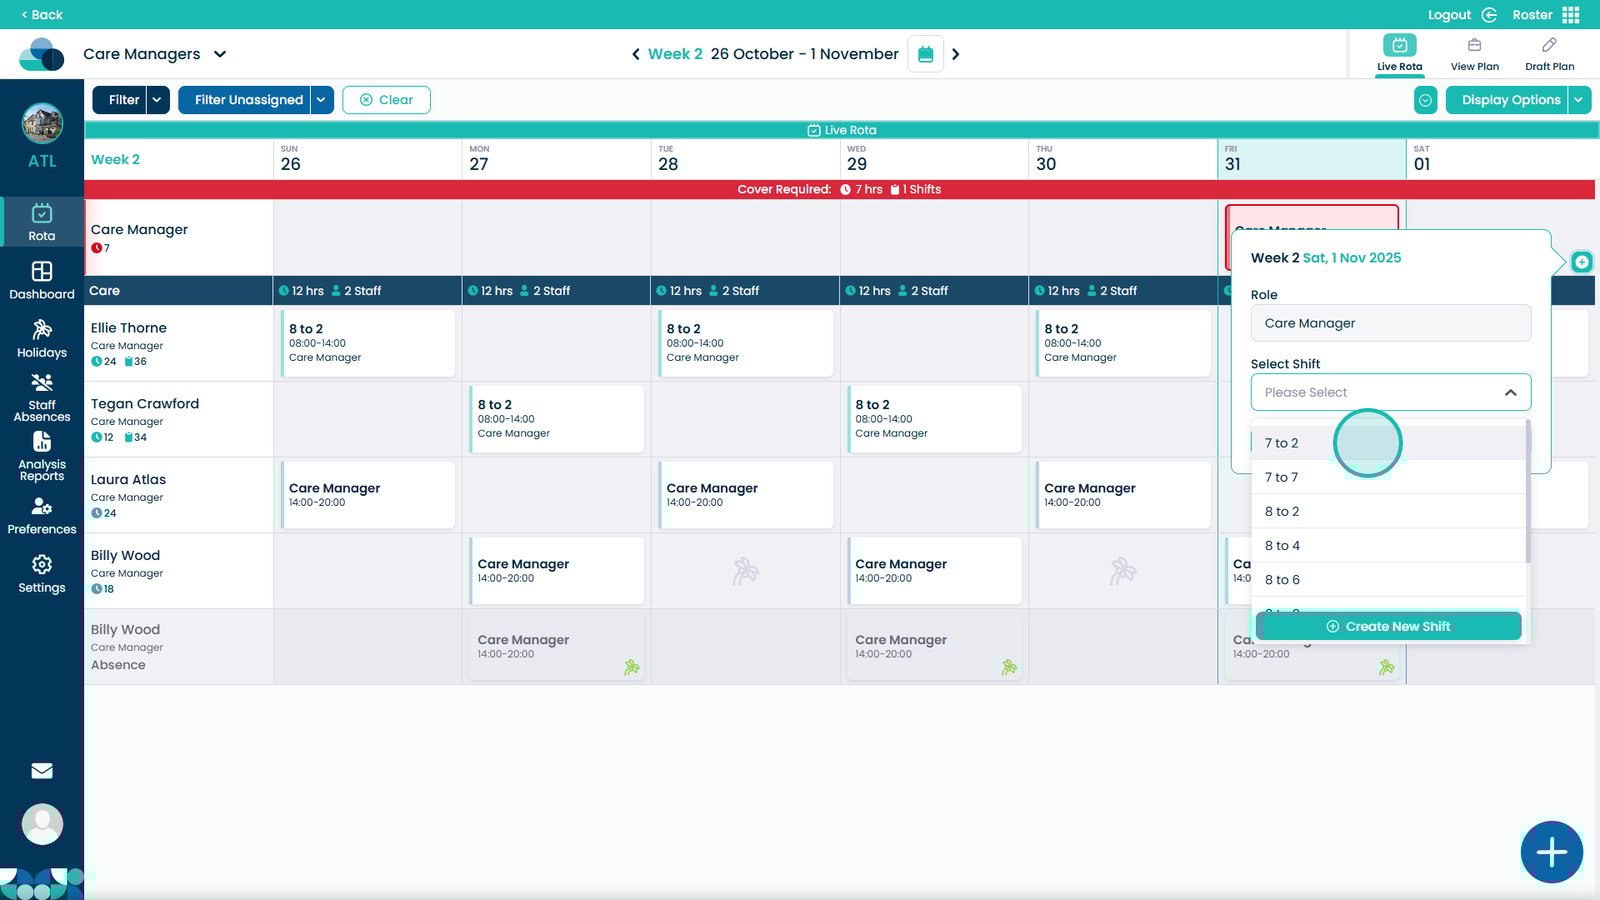
Task: Open the mail envelope icon
Action: [x=42, y=770]
